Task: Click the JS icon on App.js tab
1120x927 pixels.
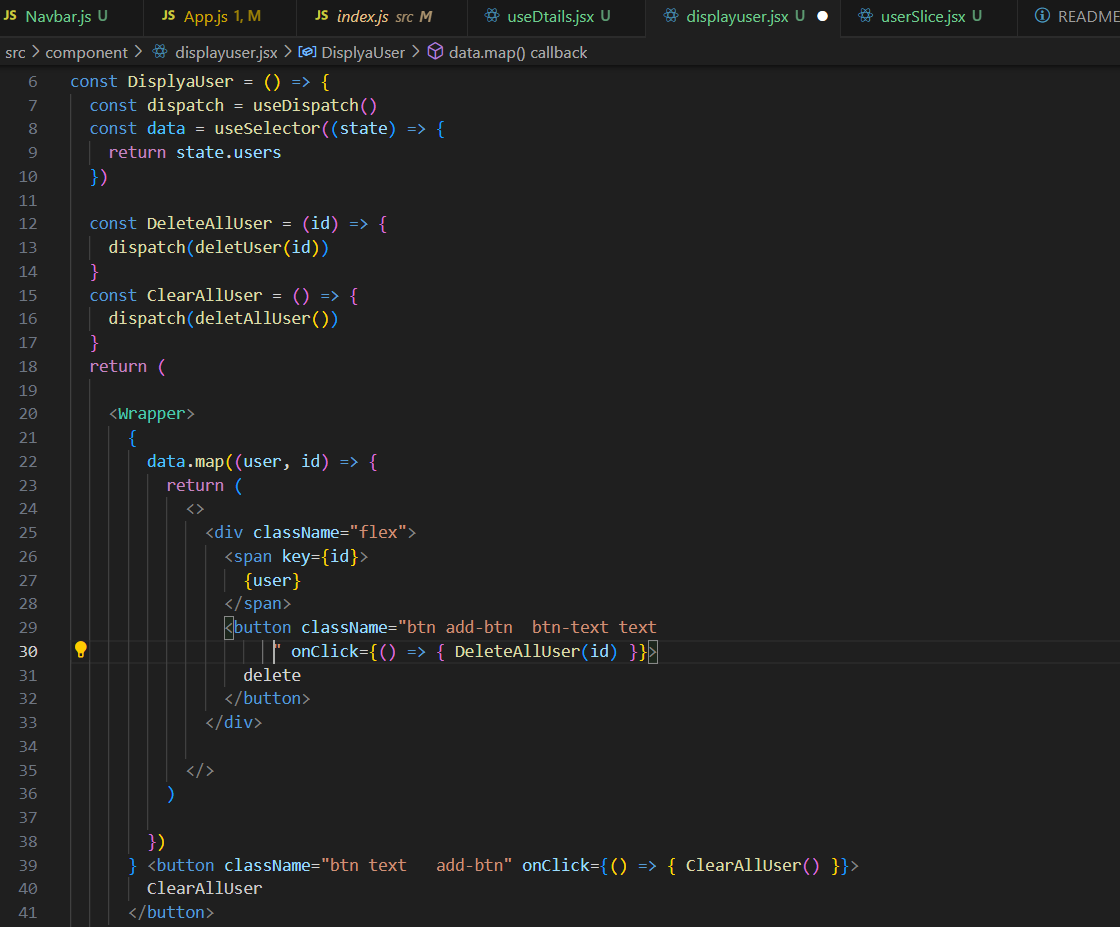Action: (x=169, y=16)
